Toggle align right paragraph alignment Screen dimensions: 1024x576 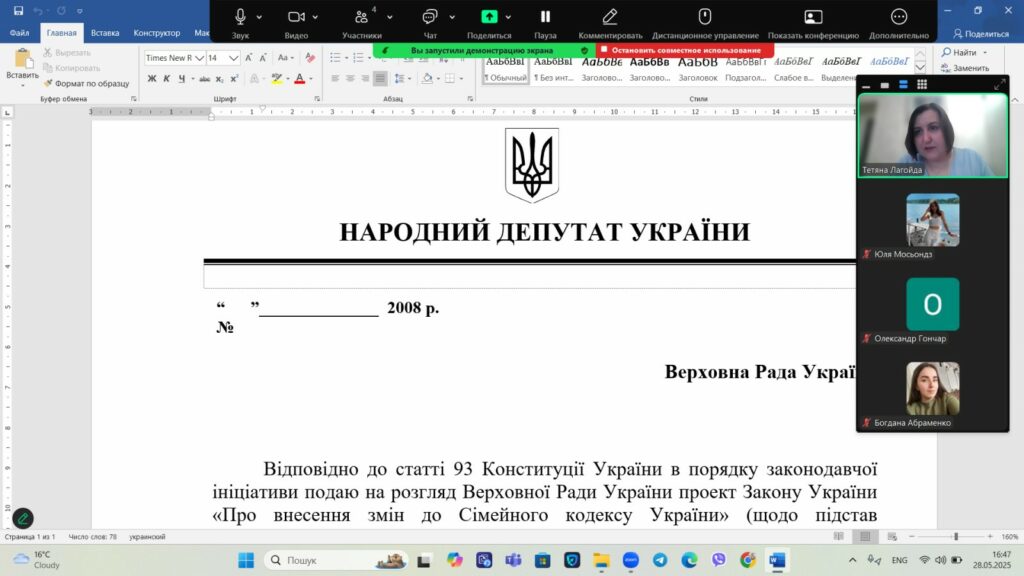(365, 79)
